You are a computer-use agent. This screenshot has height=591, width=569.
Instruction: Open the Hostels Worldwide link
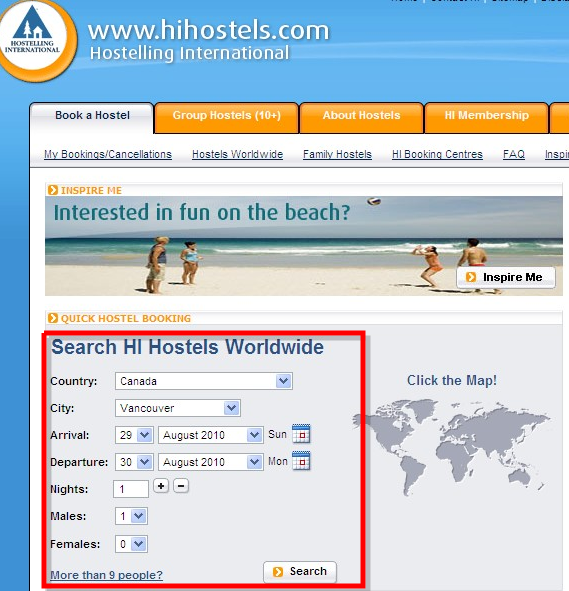pyautogui.click(x=237, y=154)
